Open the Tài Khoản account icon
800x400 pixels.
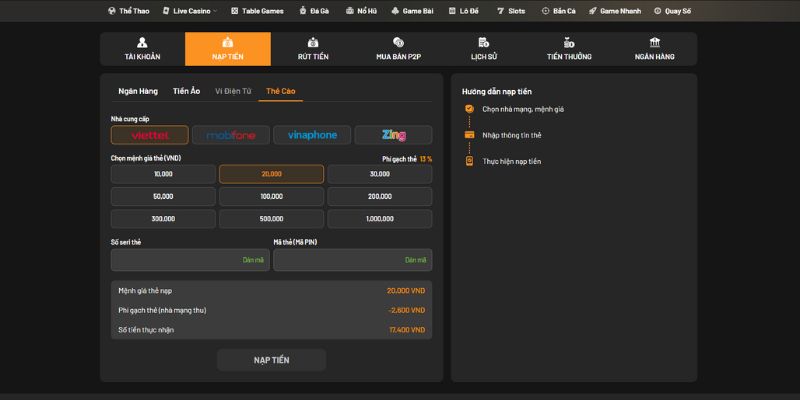tap(142, 43)
